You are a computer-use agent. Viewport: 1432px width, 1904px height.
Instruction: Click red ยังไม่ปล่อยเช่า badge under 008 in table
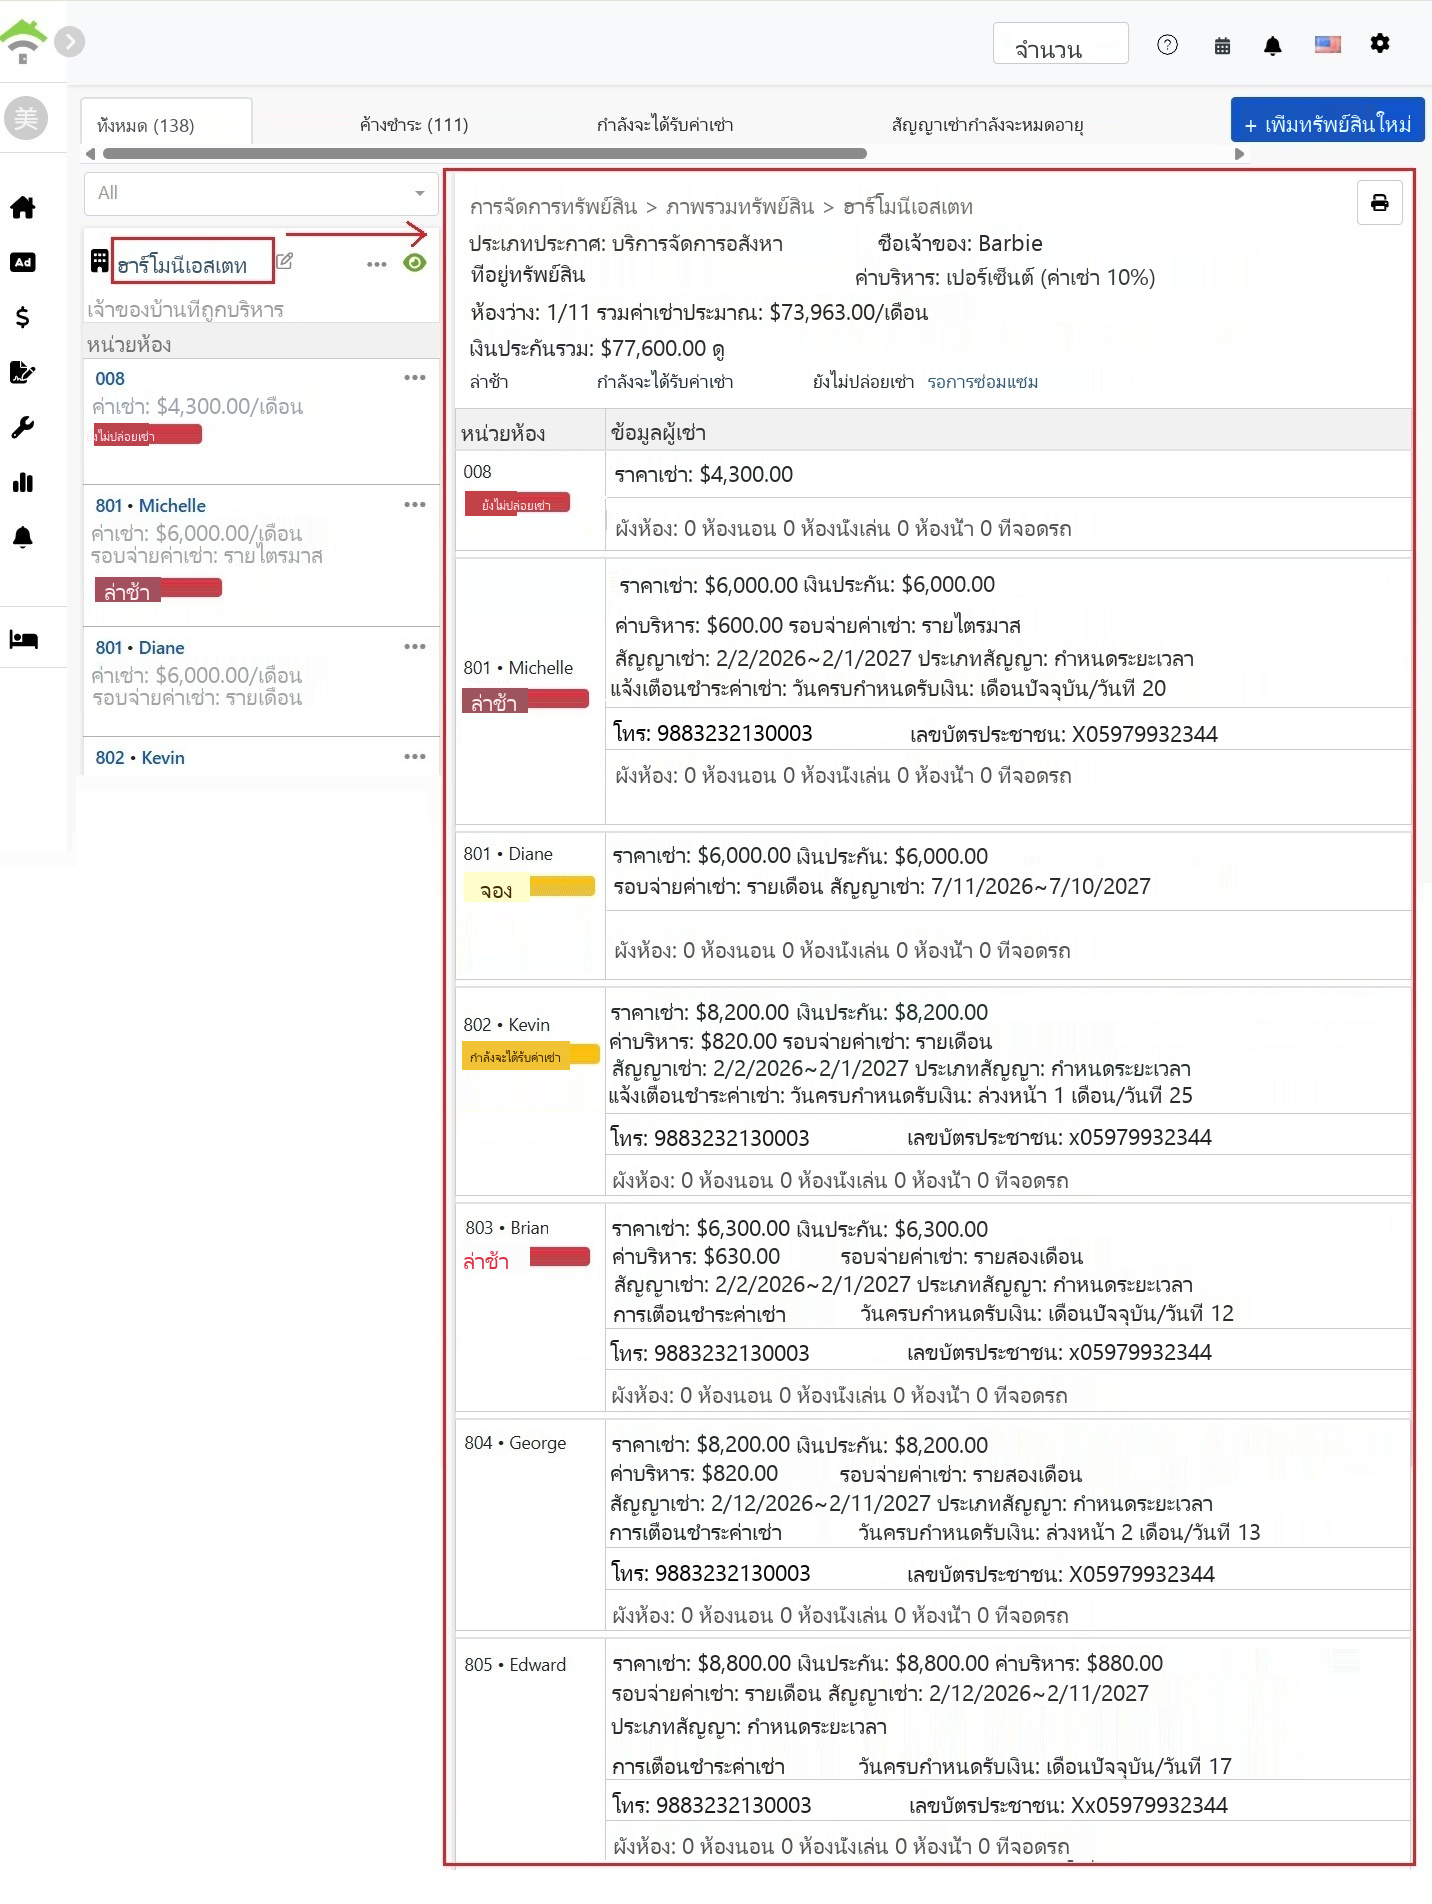pyautogui.click(x=517, y=503)
